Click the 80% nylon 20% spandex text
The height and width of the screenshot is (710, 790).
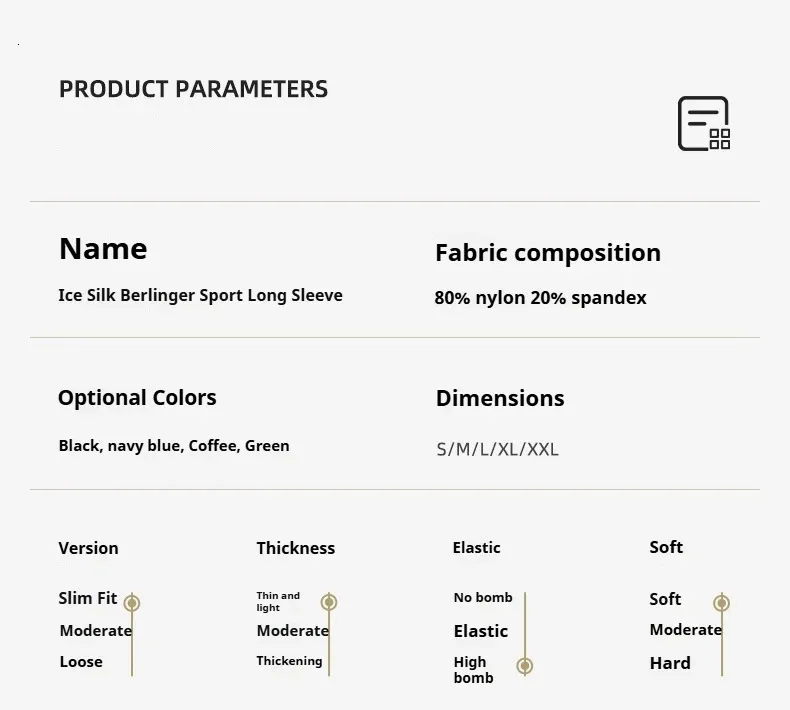540,298
